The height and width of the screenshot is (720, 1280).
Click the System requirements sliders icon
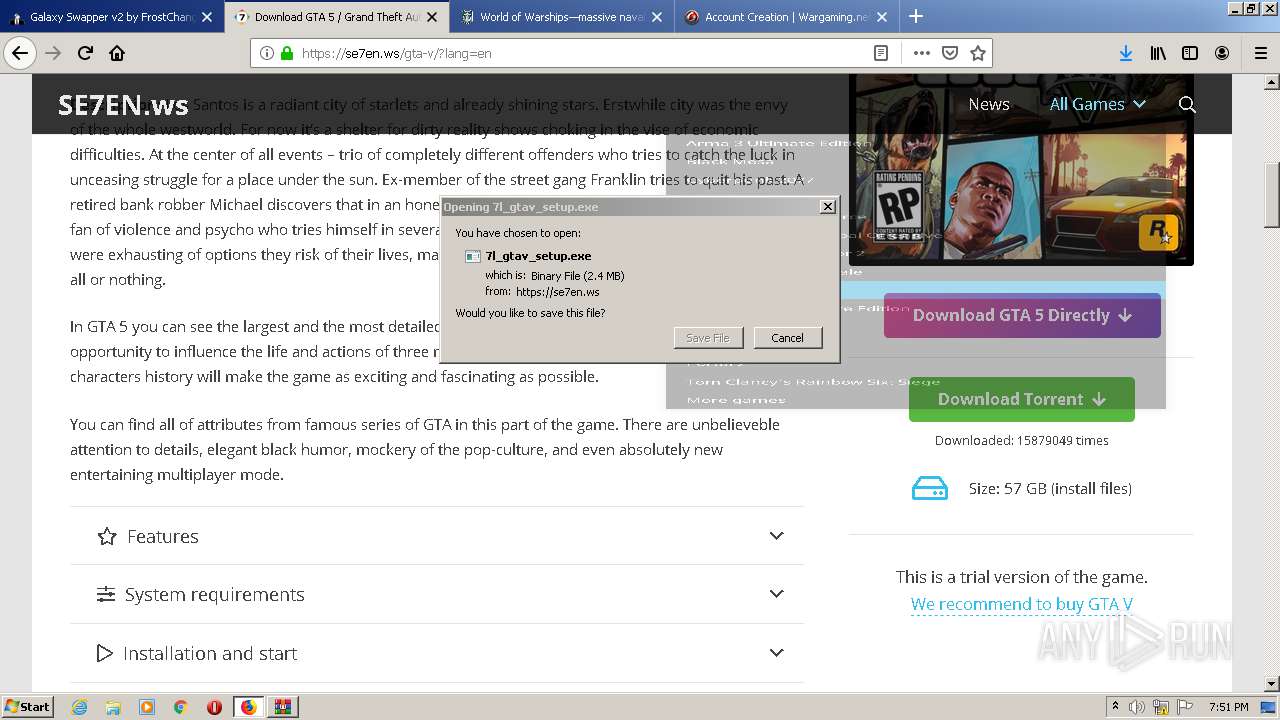tap(106, 595)
